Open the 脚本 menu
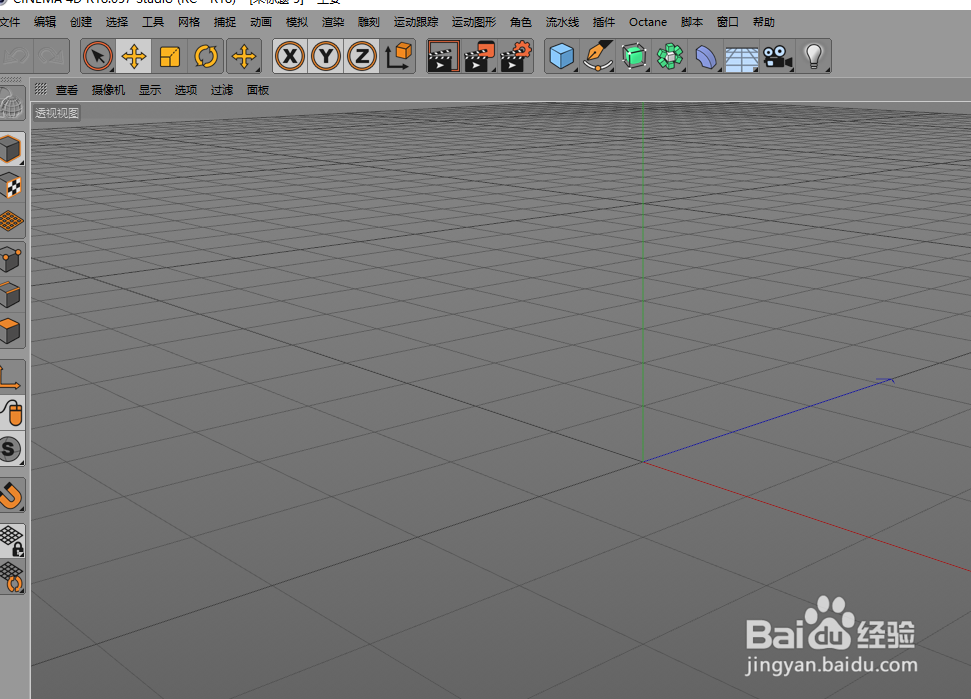 [692, 22]
